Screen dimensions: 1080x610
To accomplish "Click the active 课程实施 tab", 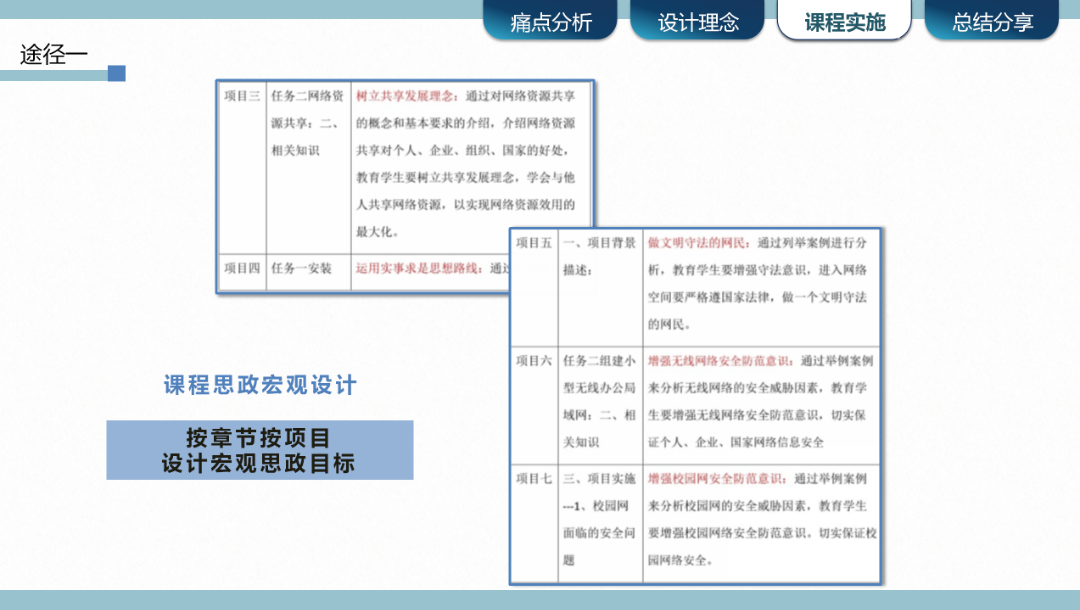I will click(x=844, y=20).
